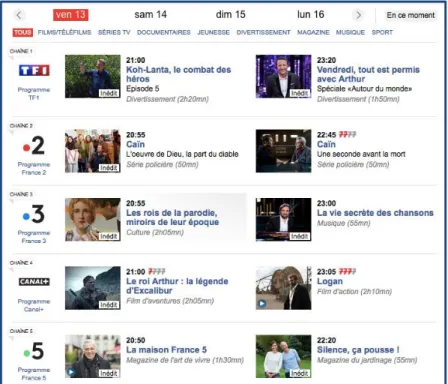448x384 pixels.
Task: Open the France 5 channel logo
Action: (34, 351)
